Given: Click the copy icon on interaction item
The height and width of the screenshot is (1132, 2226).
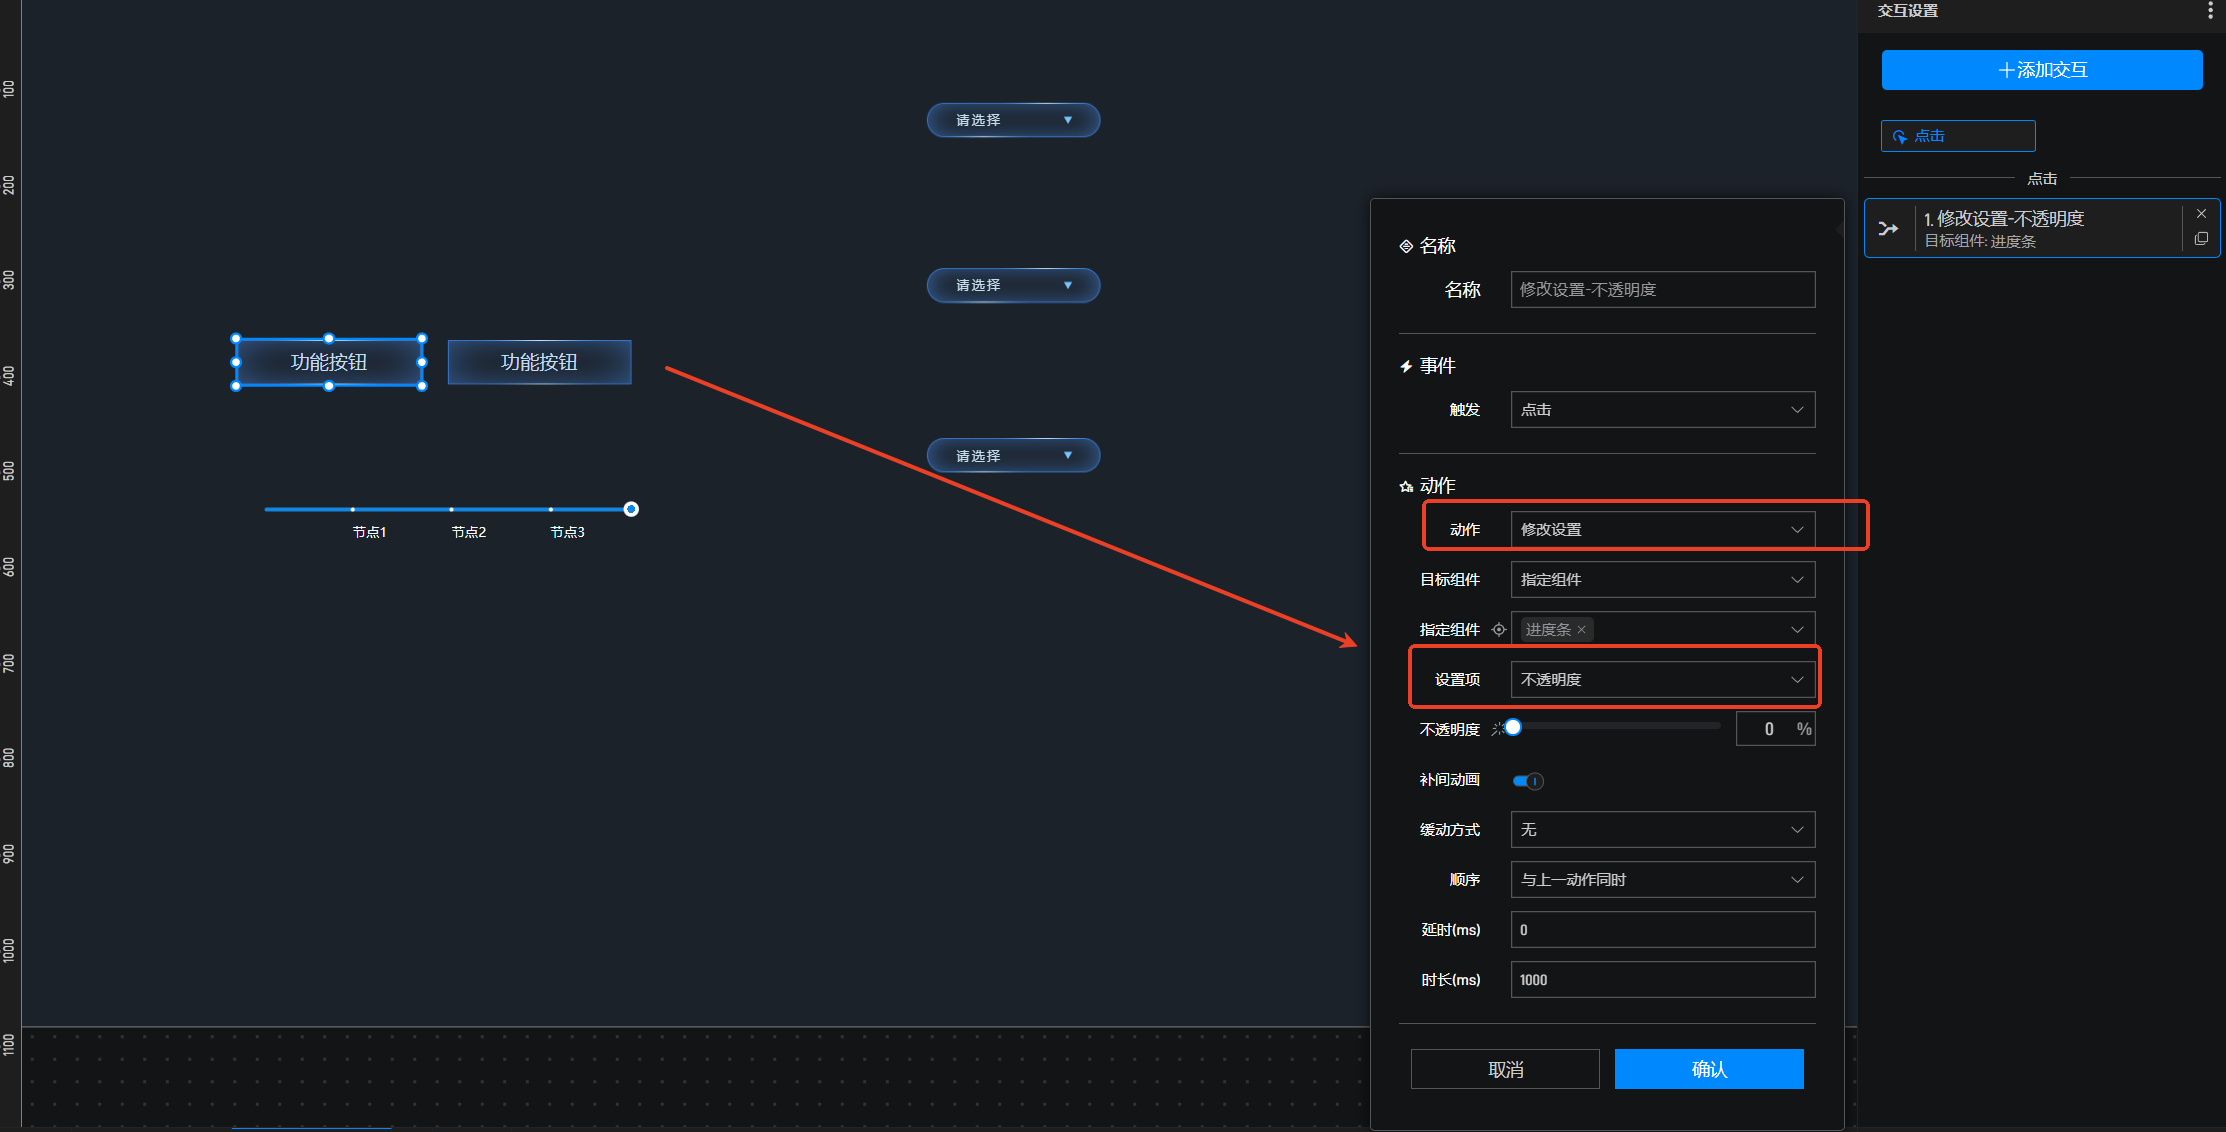Looking at the screenshot, I should pyautogui.click(x=2201, y=239).
